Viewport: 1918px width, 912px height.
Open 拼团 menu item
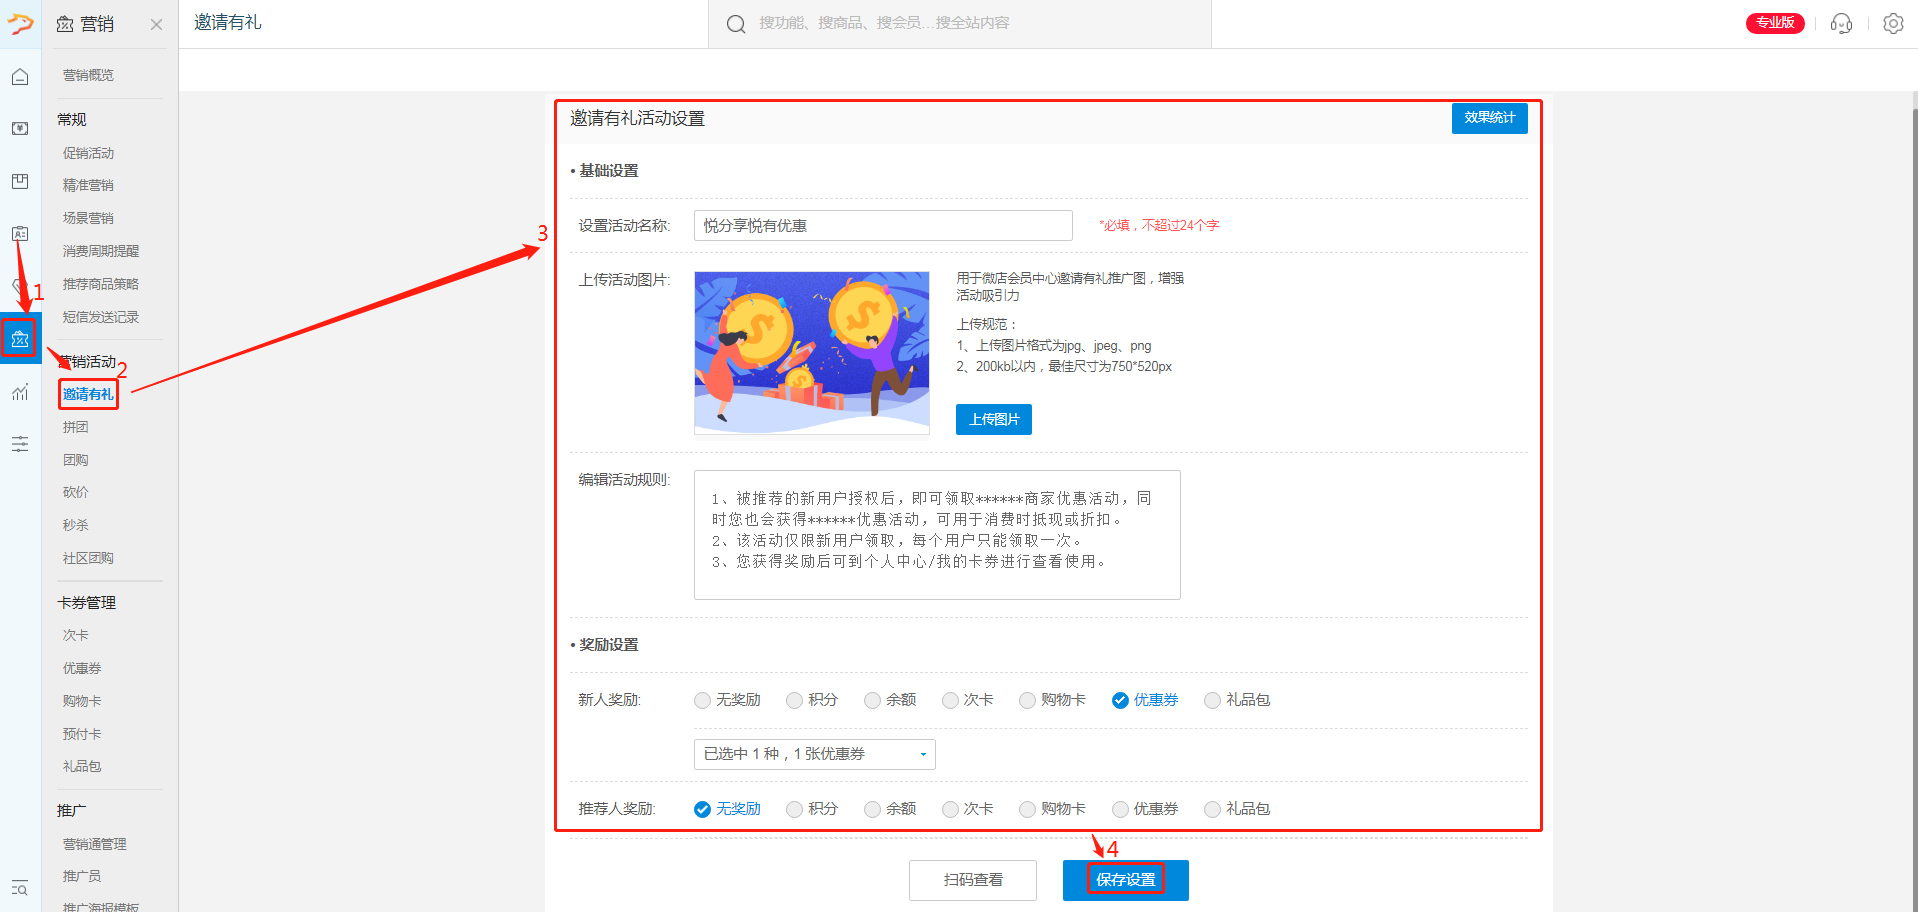[75, 427]
